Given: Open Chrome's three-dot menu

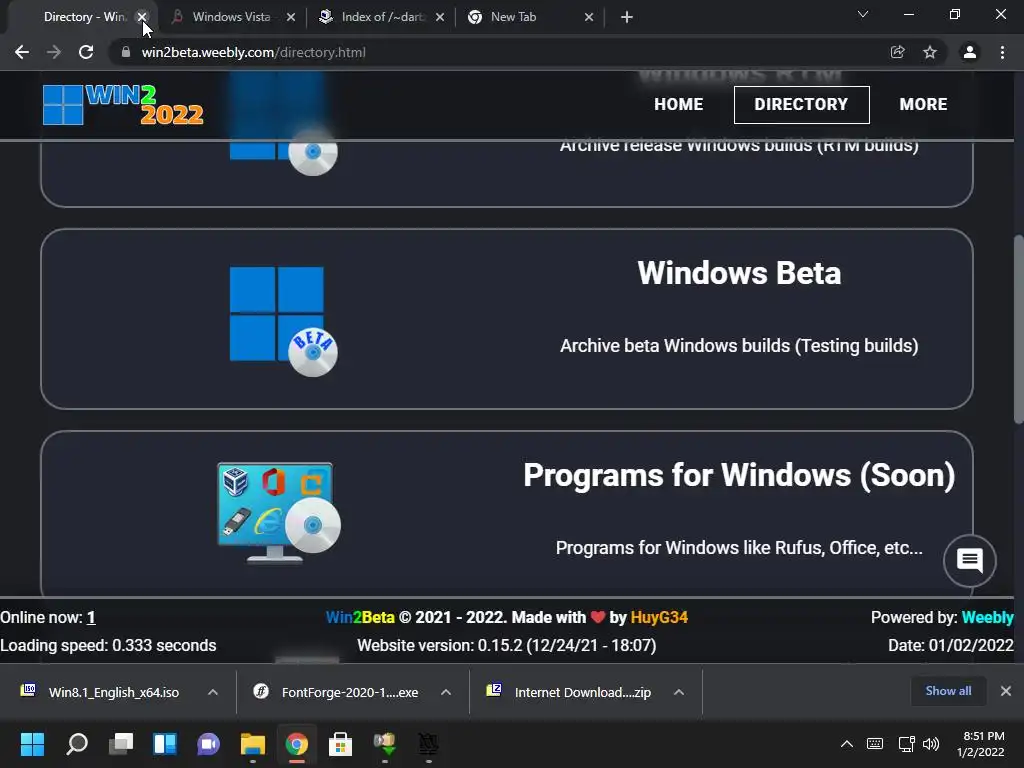Looking at the screenshot, I should pos(1002,52).
